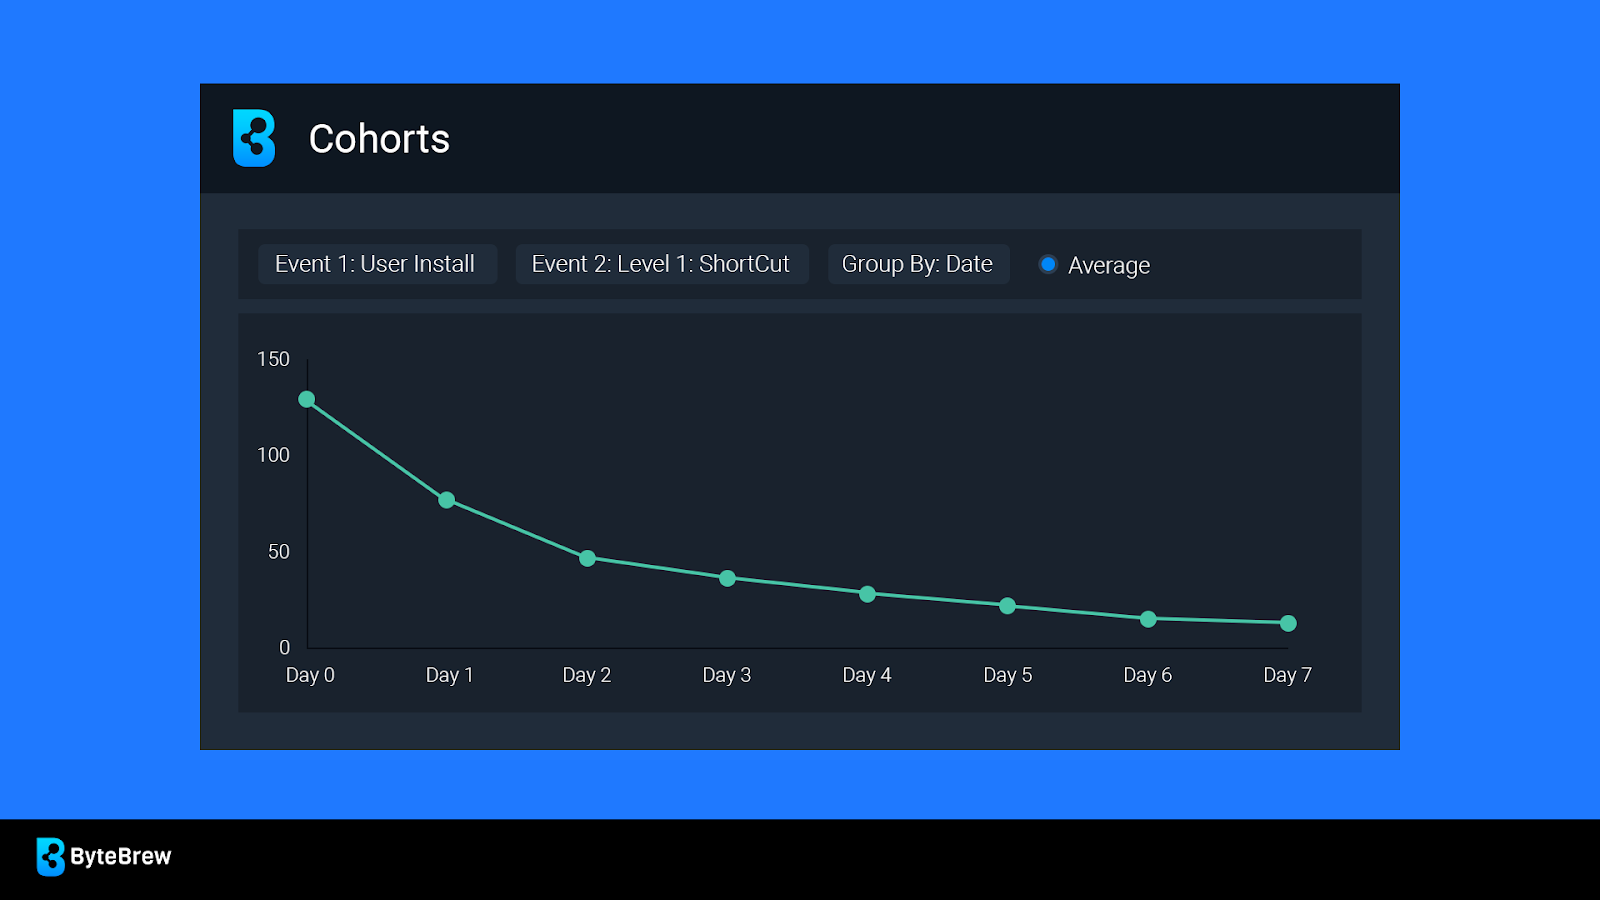Click the ByteBrew logo in bottom bar

click(51, 857)
